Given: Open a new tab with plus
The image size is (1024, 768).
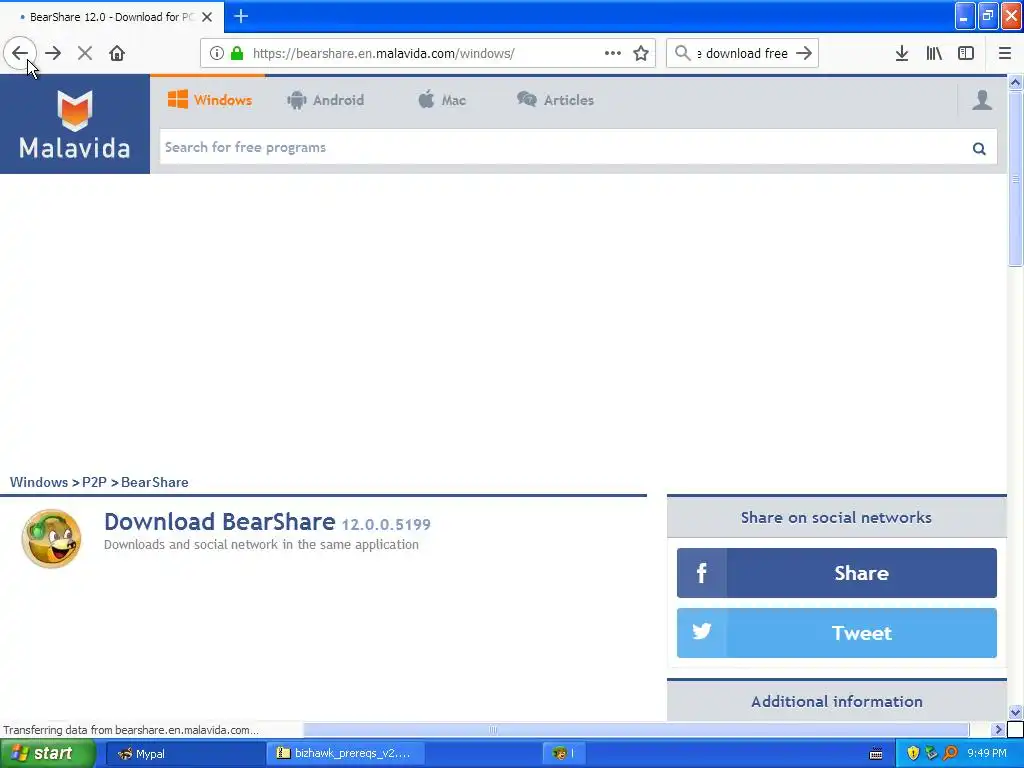Looking at the screenshot, I should click(241, 16).
